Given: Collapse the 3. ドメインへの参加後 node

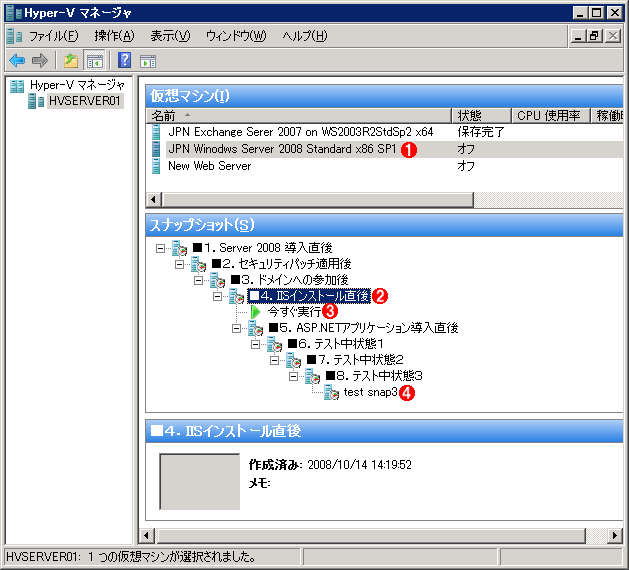Looking at the screenshot, I should 198,280.
